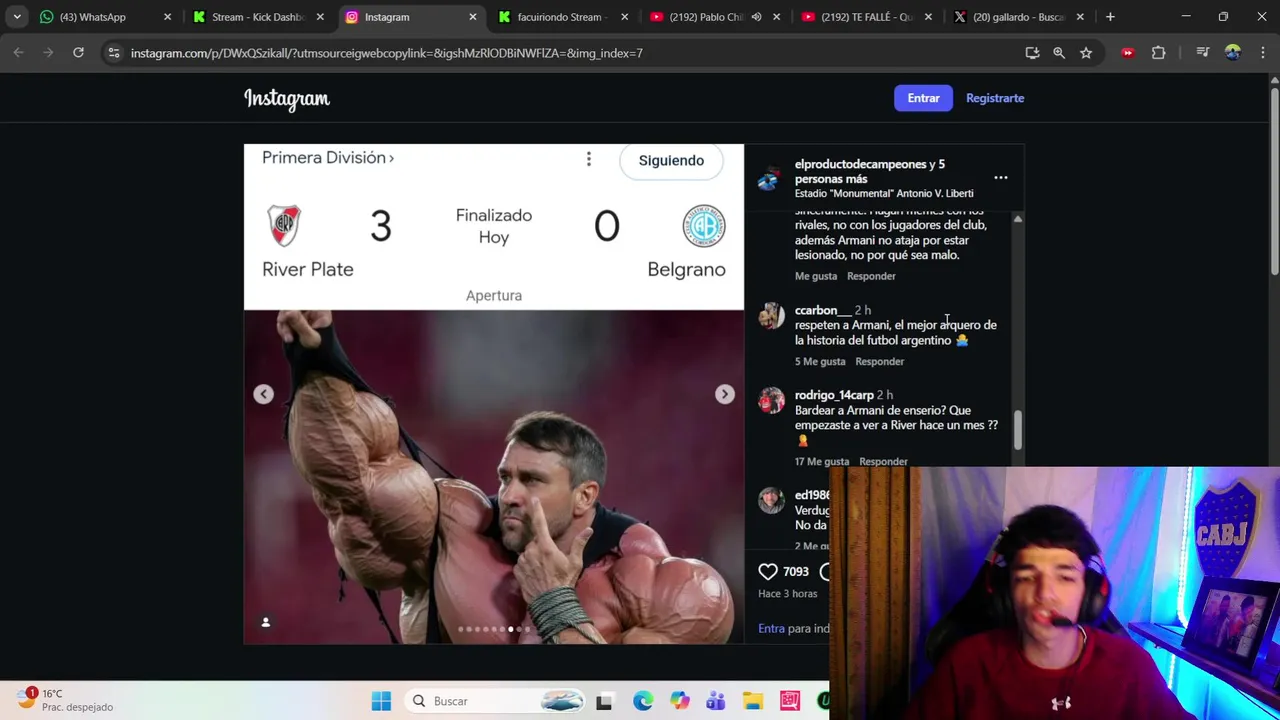
Task: Click the Instagram logo
Action: point(287,98)
